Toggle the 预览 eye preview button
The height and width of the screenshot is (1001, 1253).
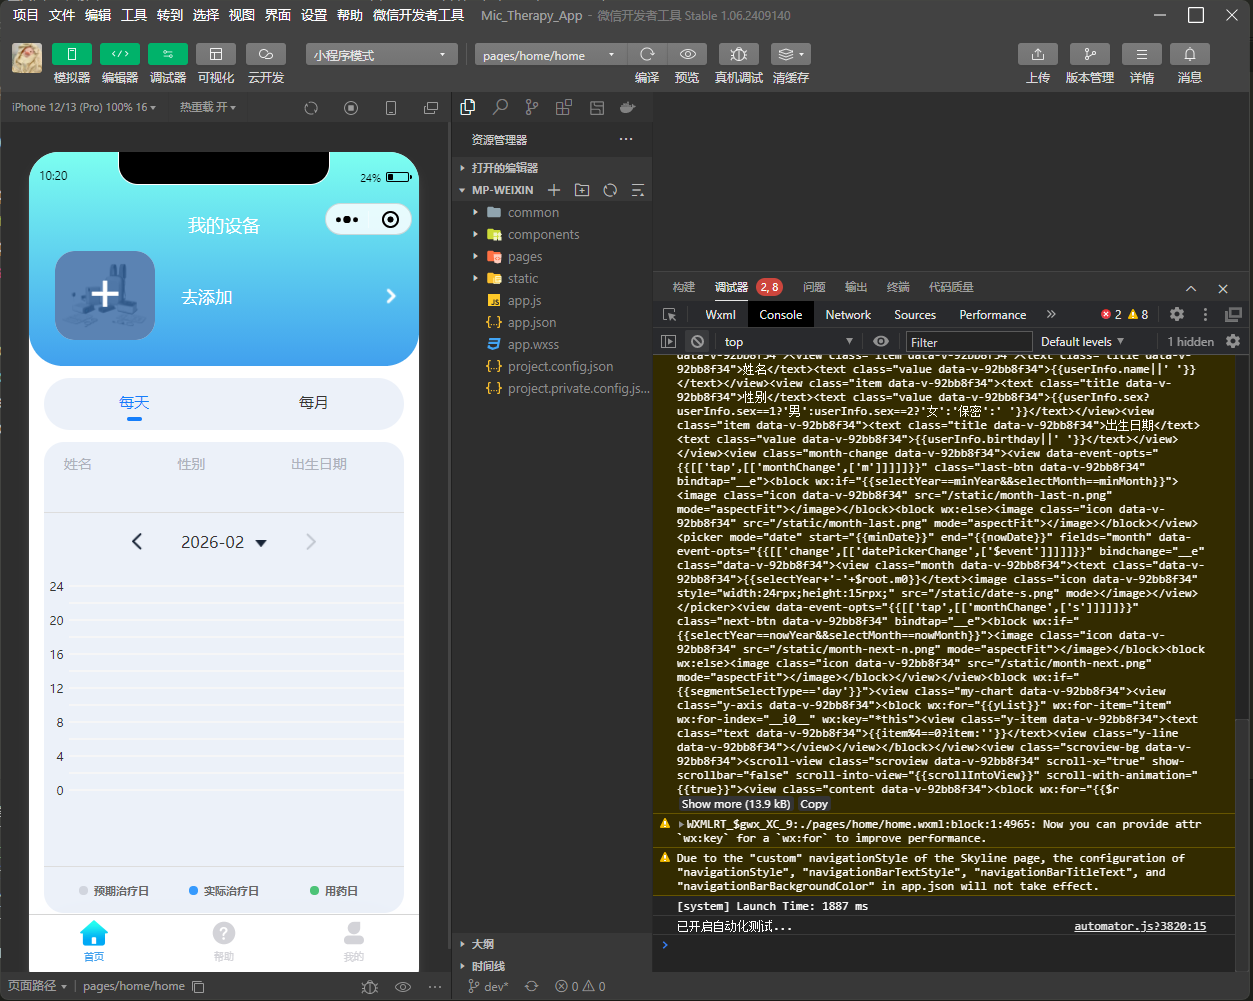pos(687,54)
